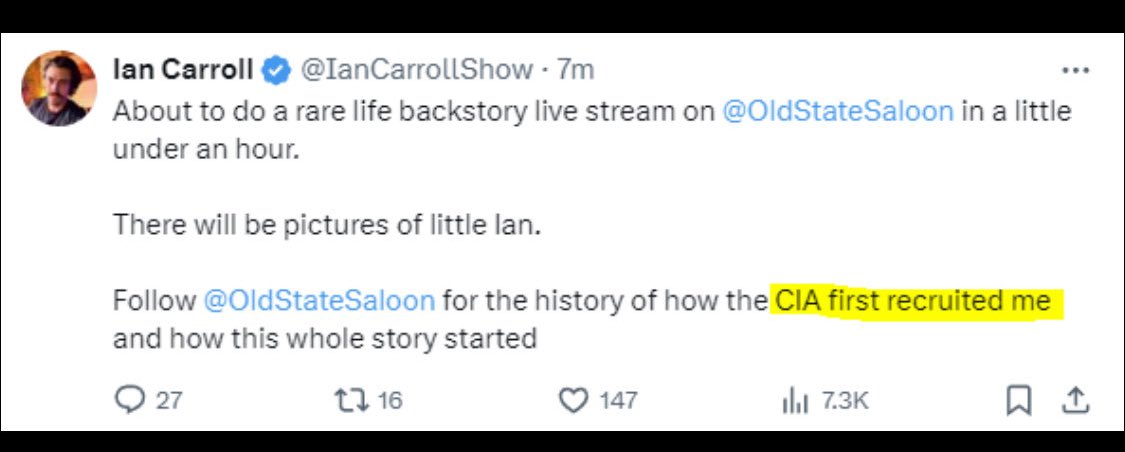Screen dimensions: 1125x452
Task: Click @OldStateSaloon mention after "Follow"
Action: click(319, 300)
